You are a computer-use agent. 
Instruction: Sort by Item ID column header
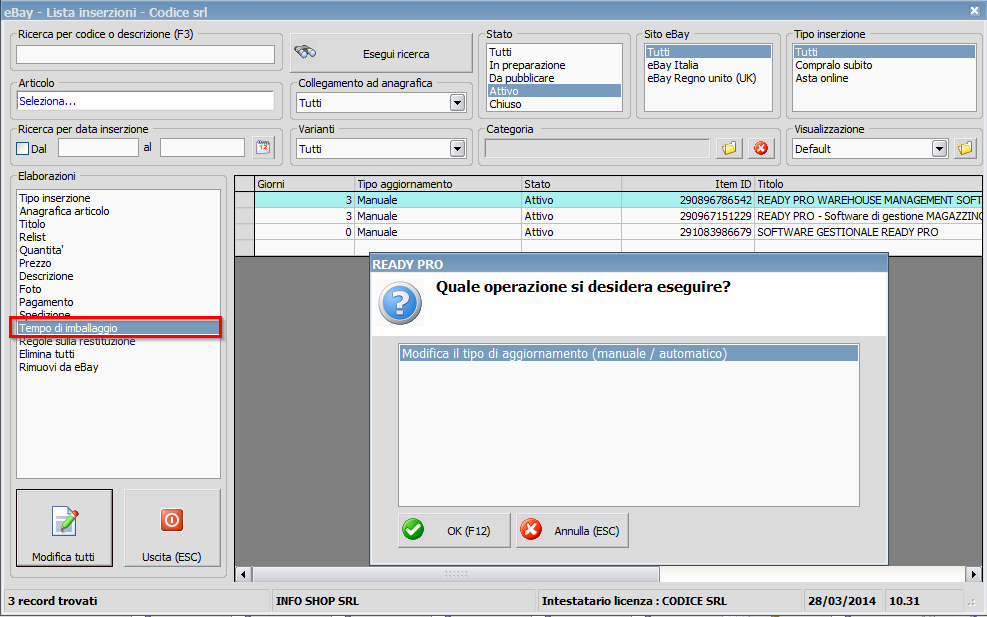[688, 184]
